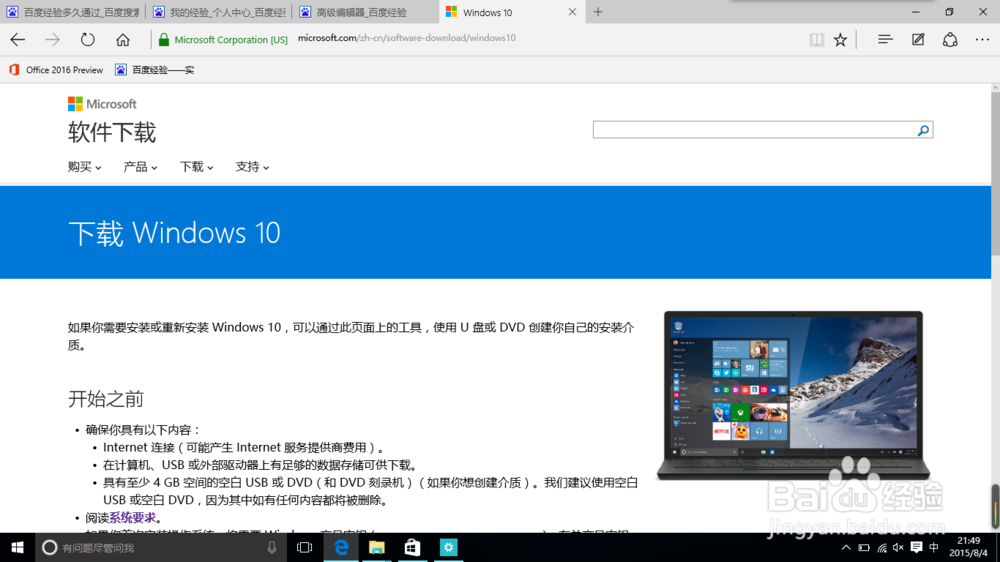Viewport: 1000px width, 562px height.
Task: Open the Store taskbar icon
Action: click(413, 547)
